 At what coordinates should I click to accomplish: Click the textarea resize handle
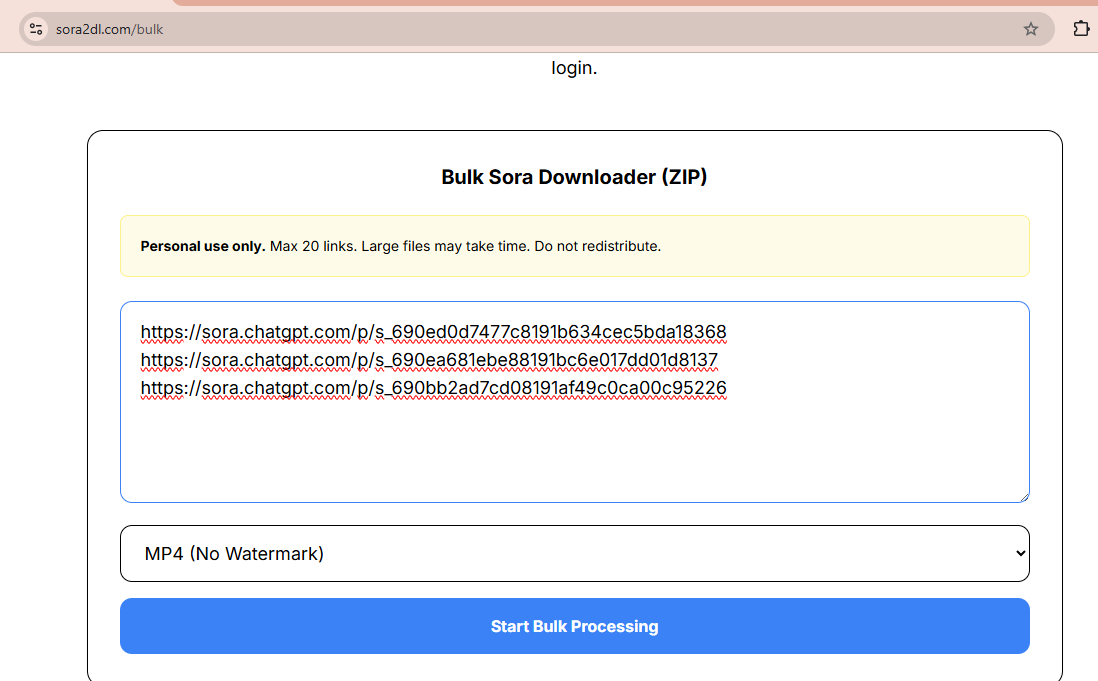(x=1024, y=497)
